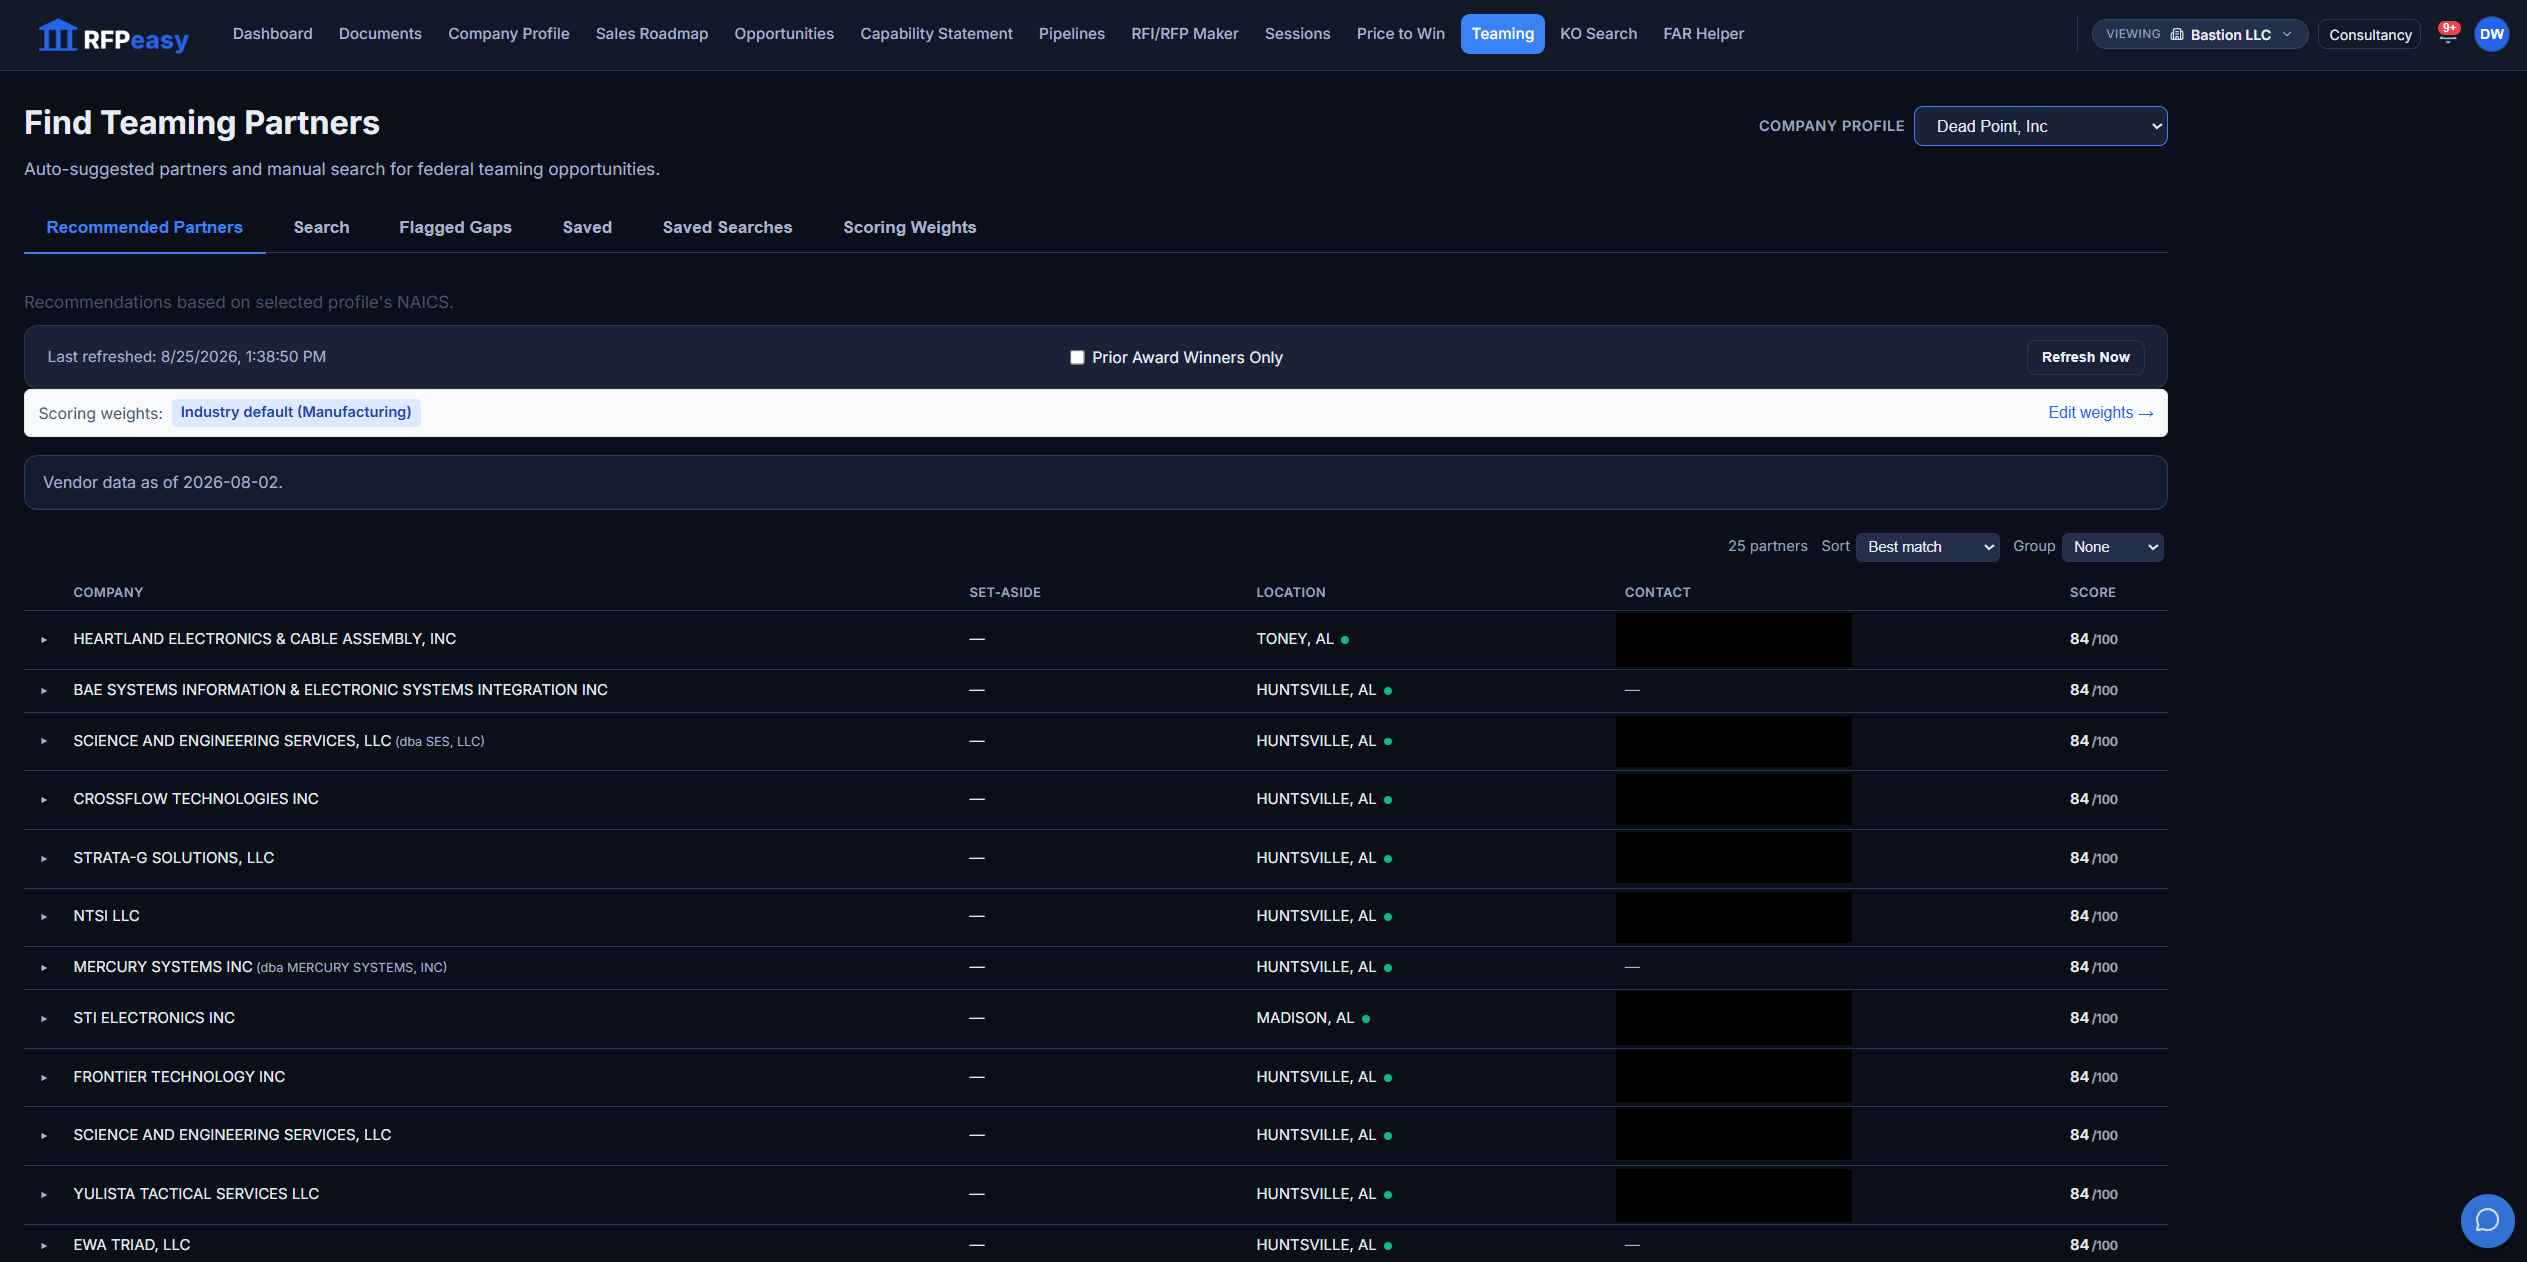Open the Saved Searches tab
Viewport: 2527px width, 1262px height.
coord(727,227)
